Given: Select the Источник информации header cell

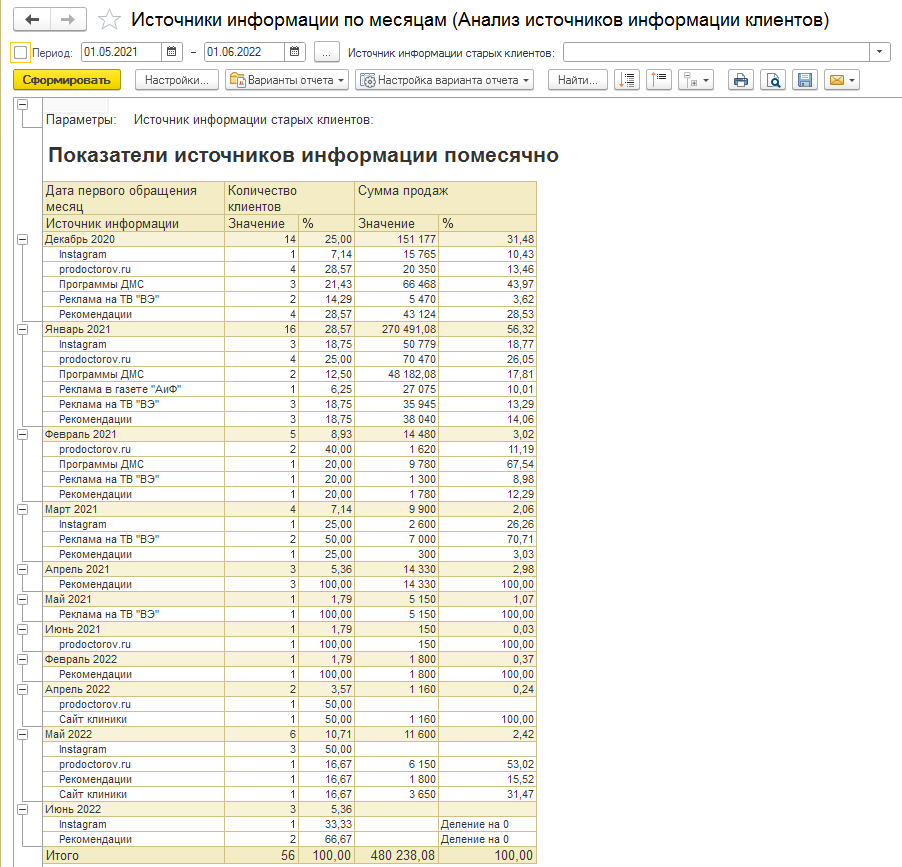Looking at the screenshot, I should coord(133,224).
